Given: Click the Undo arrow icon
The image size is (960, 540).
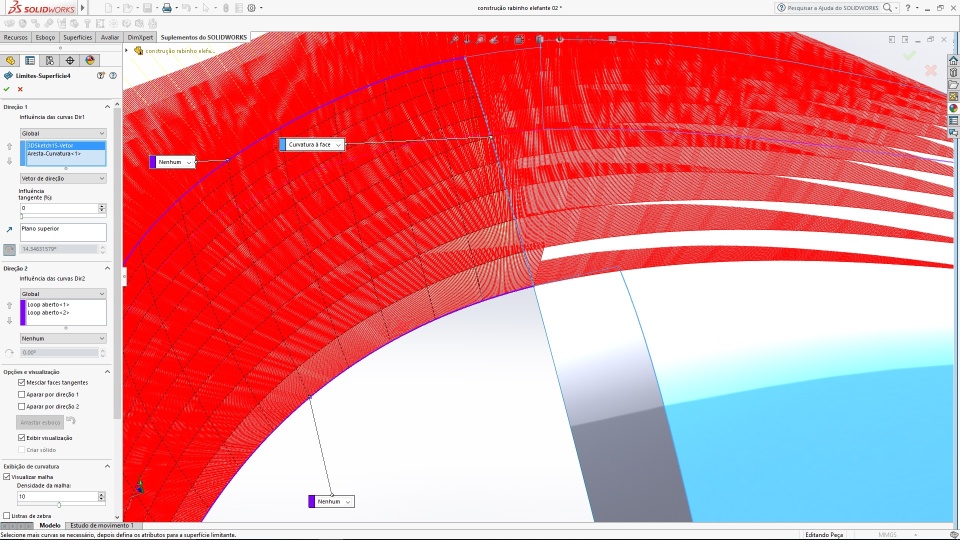Looking at the screenshot, I should coord(186,8).
